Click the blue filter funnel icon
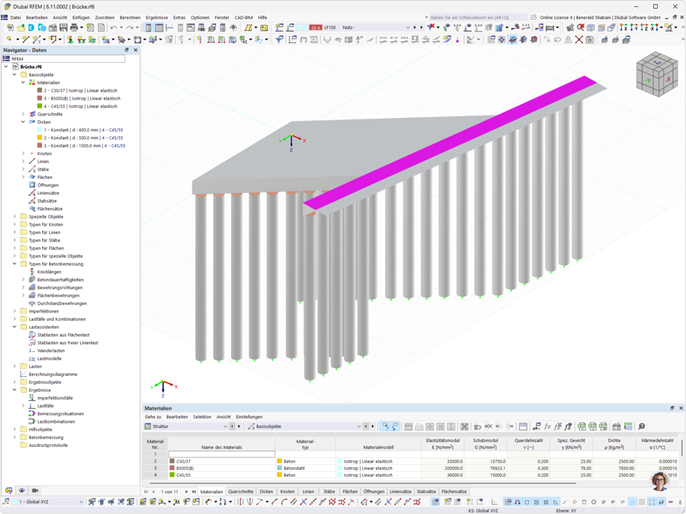Screen dimensions: 686x514 click(279, 40)
